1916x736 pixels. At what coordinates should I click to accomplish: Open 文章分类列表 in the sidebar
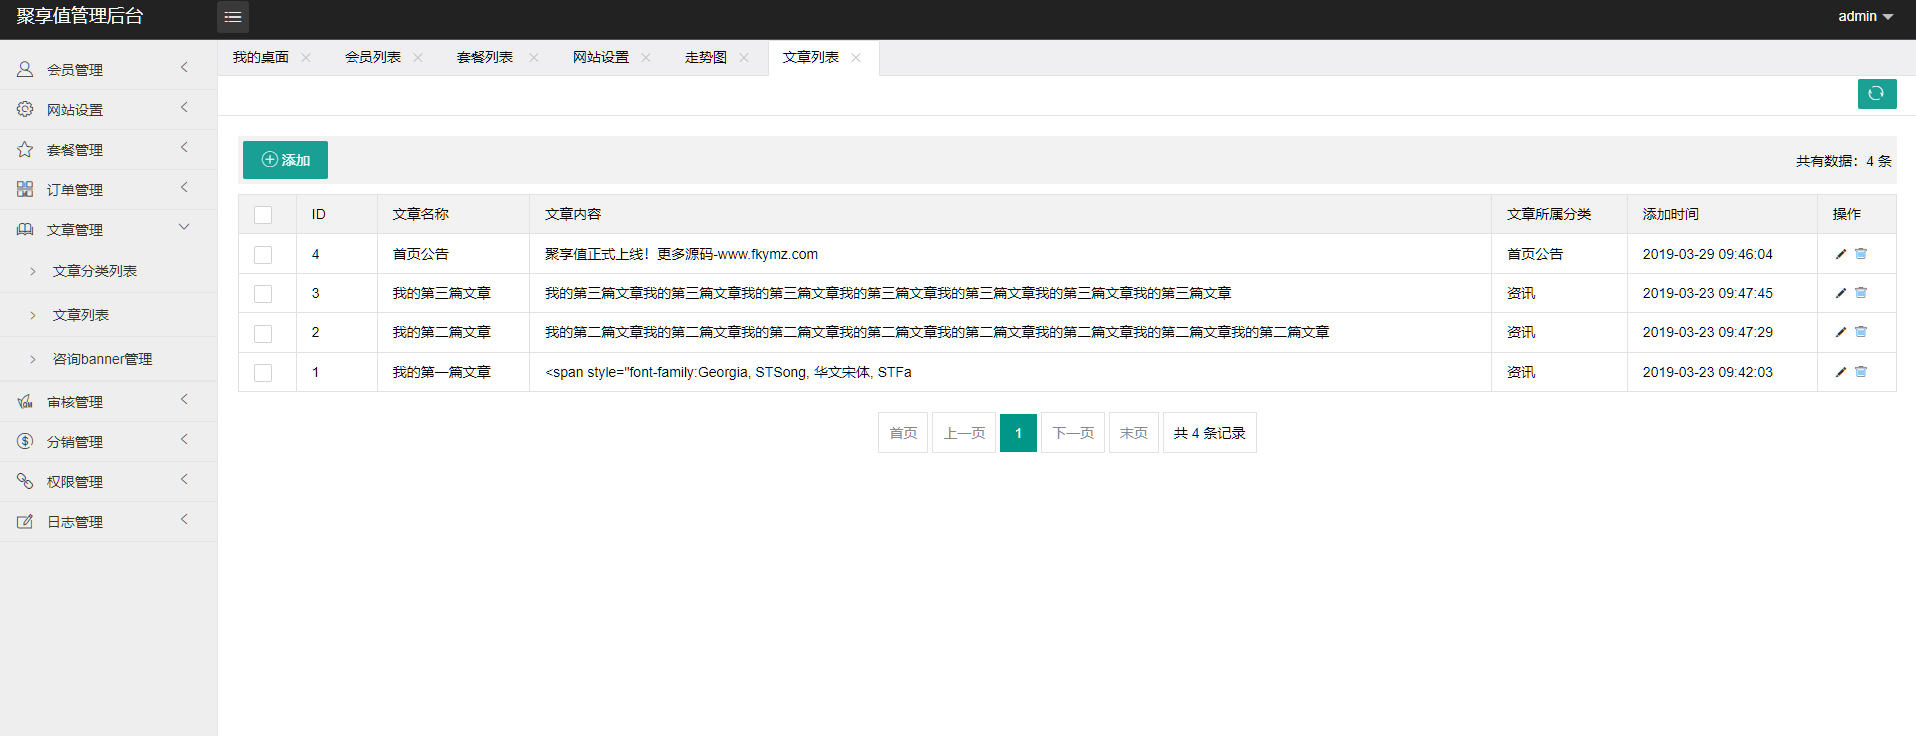pos(95,271)
